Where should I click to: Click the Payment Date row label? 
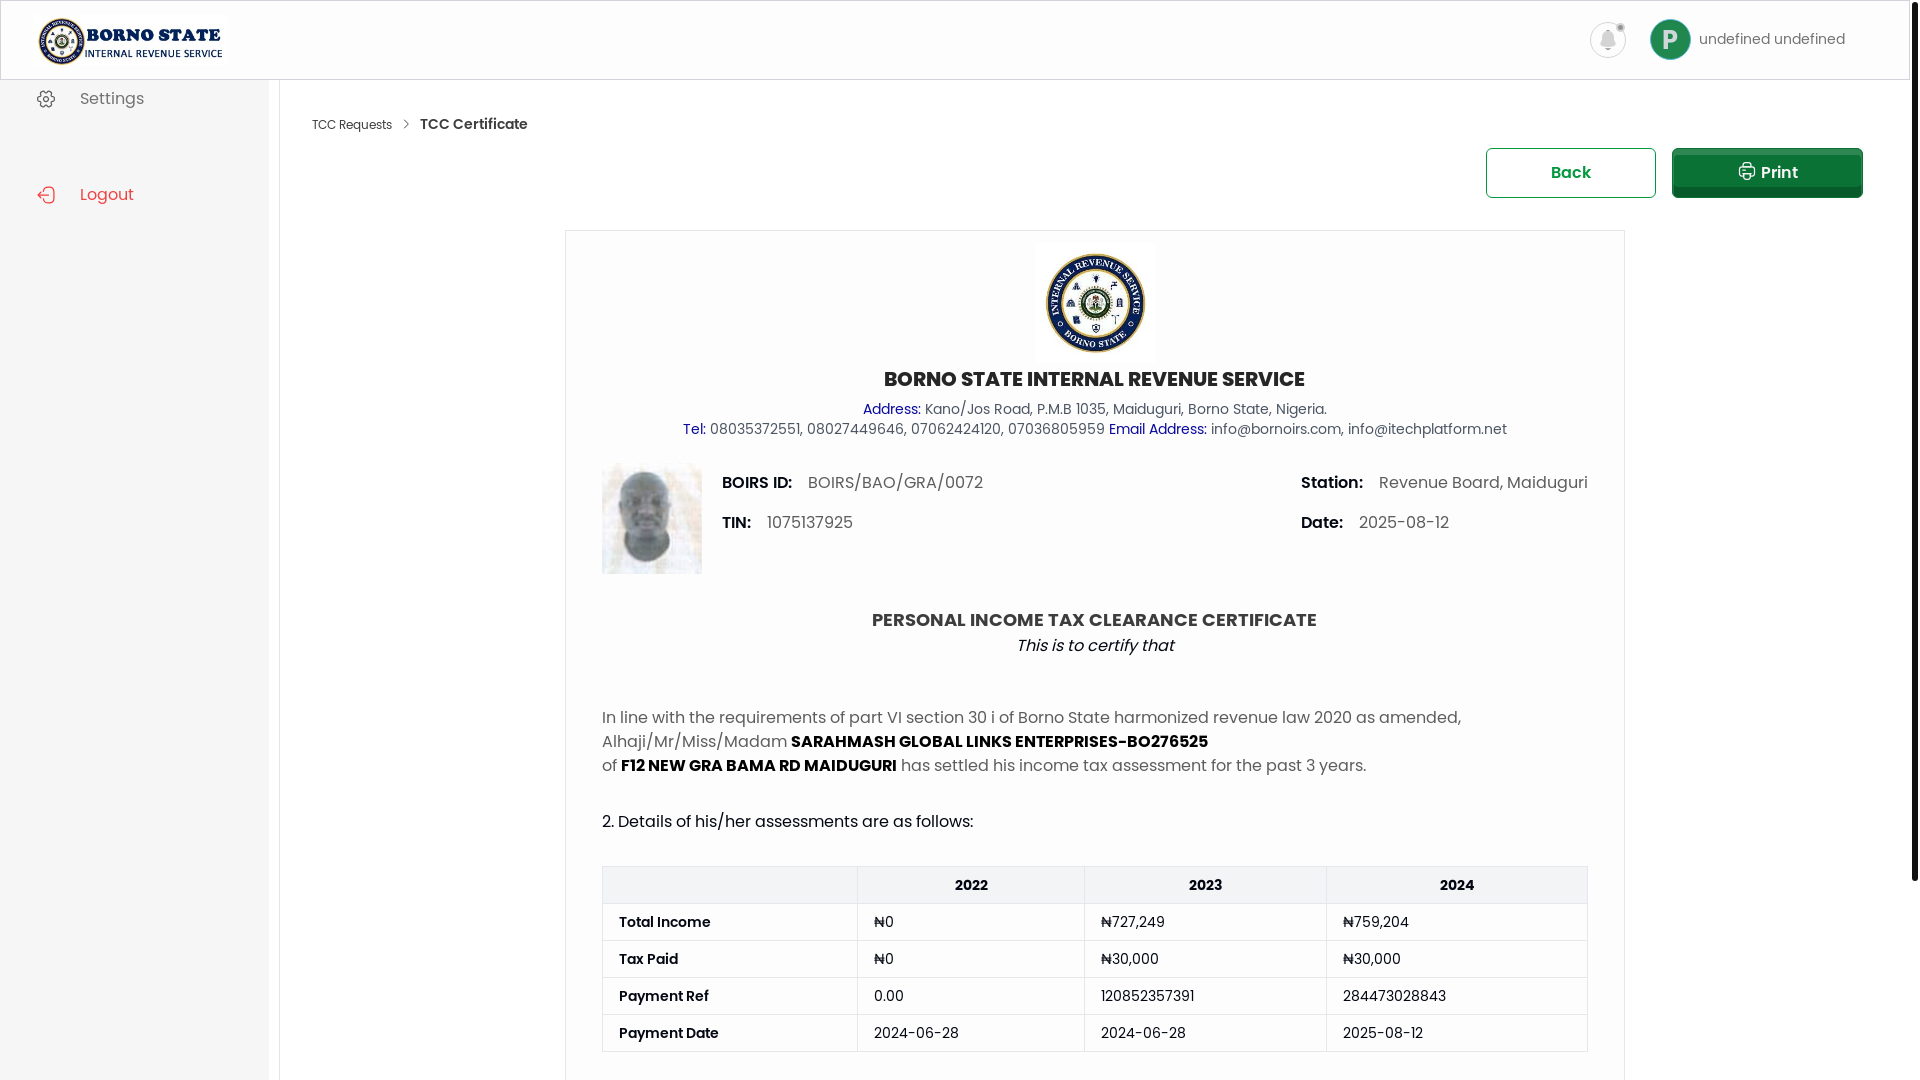pos(668,1033)
